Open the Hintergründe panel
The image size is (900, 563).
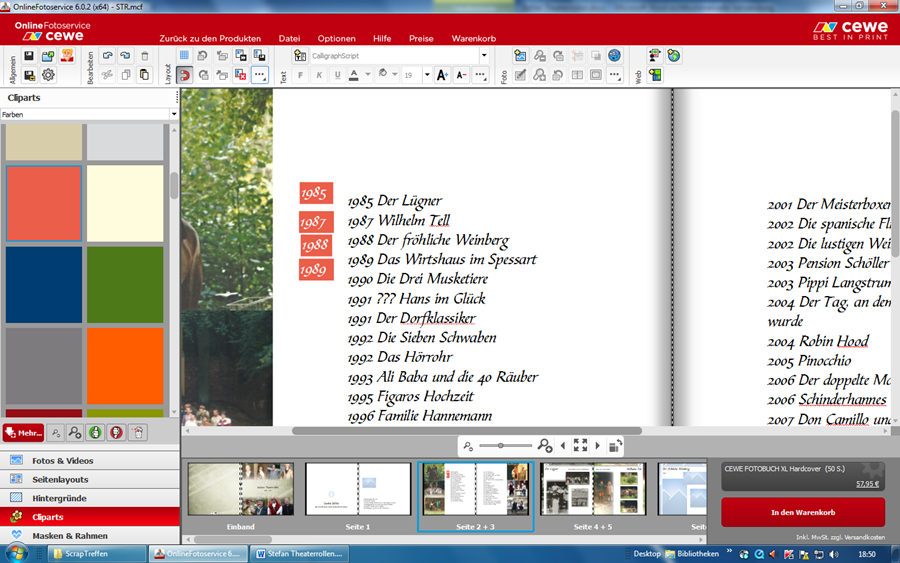point(90,498)
